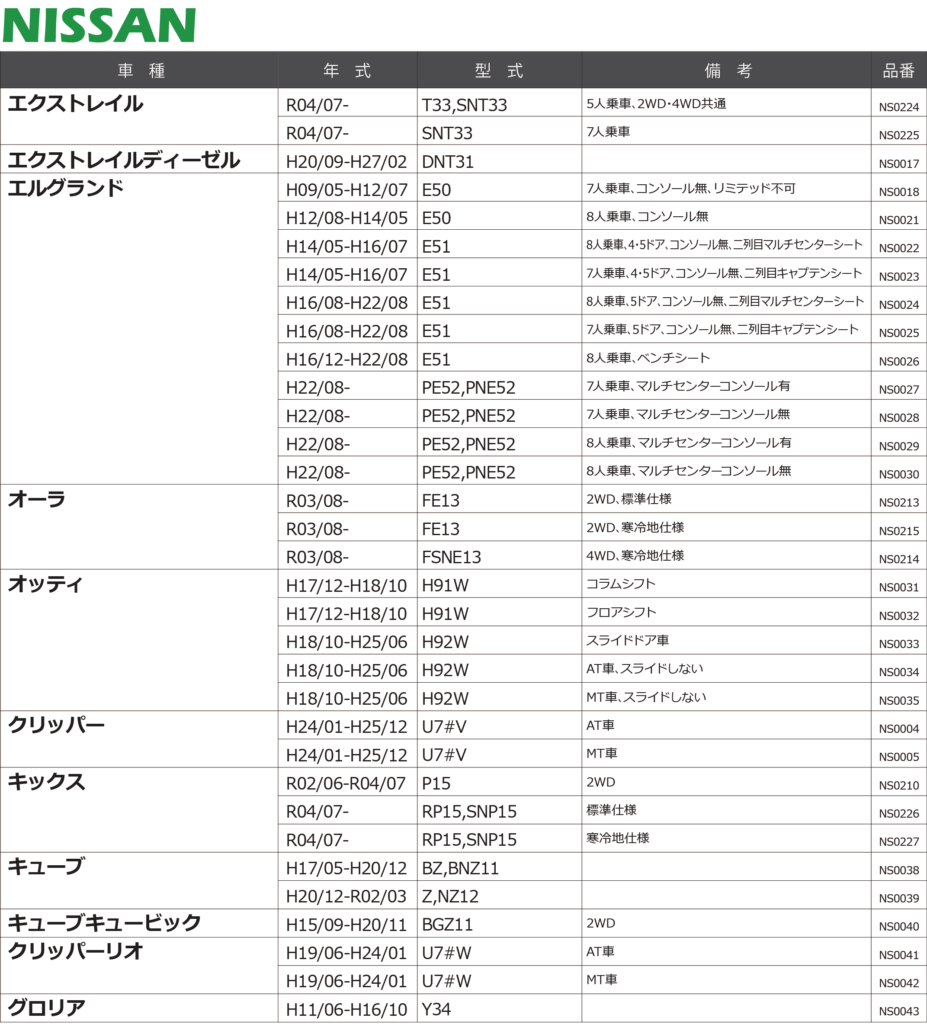Click the green NISSAN logo
The height and width of the screenshot is (1024, 927).
point(99,25)
